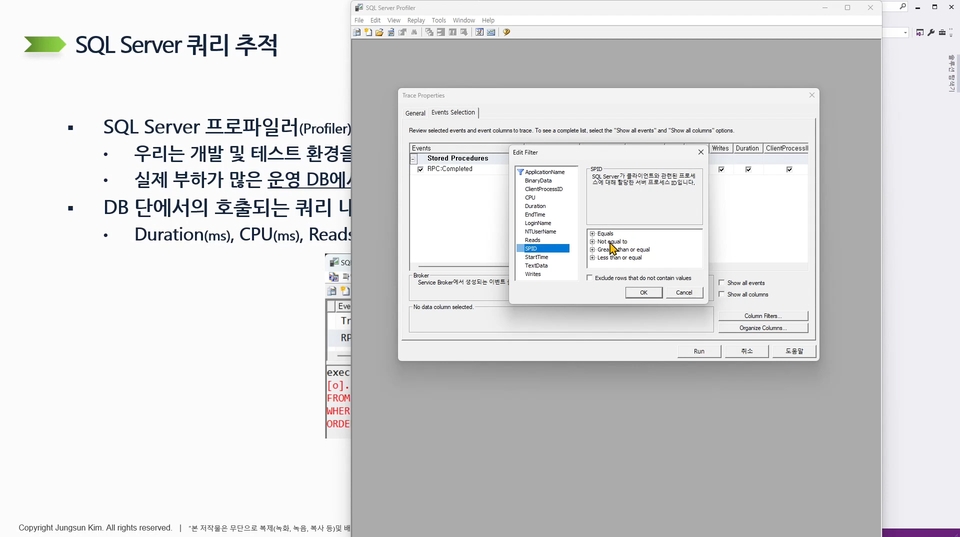This screenshot has height=537, width=960.
Task: Click the yellow Help toolbar icon
Action: [x=506, y=32]
